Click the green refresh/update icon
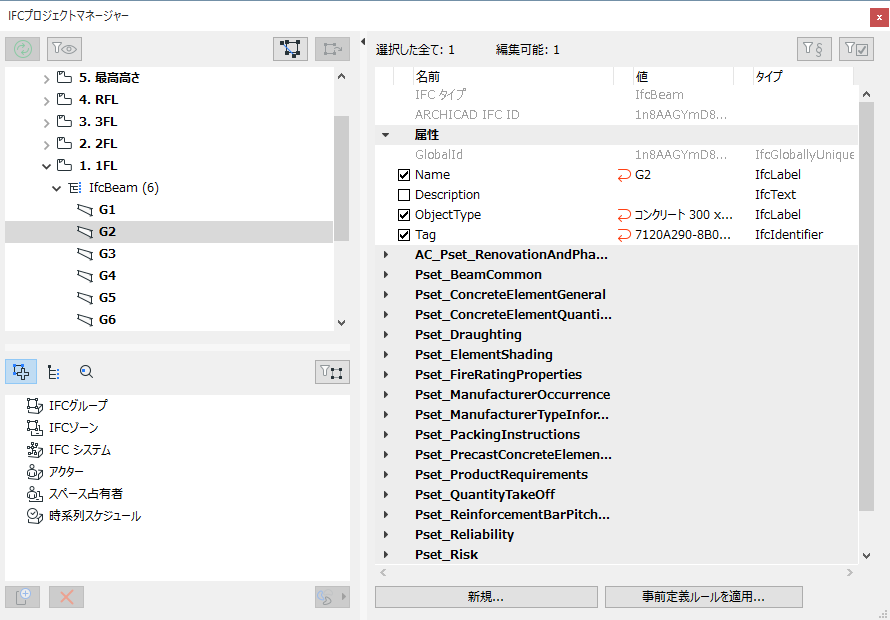The image size is (890, 620). [x=22, y=49]
